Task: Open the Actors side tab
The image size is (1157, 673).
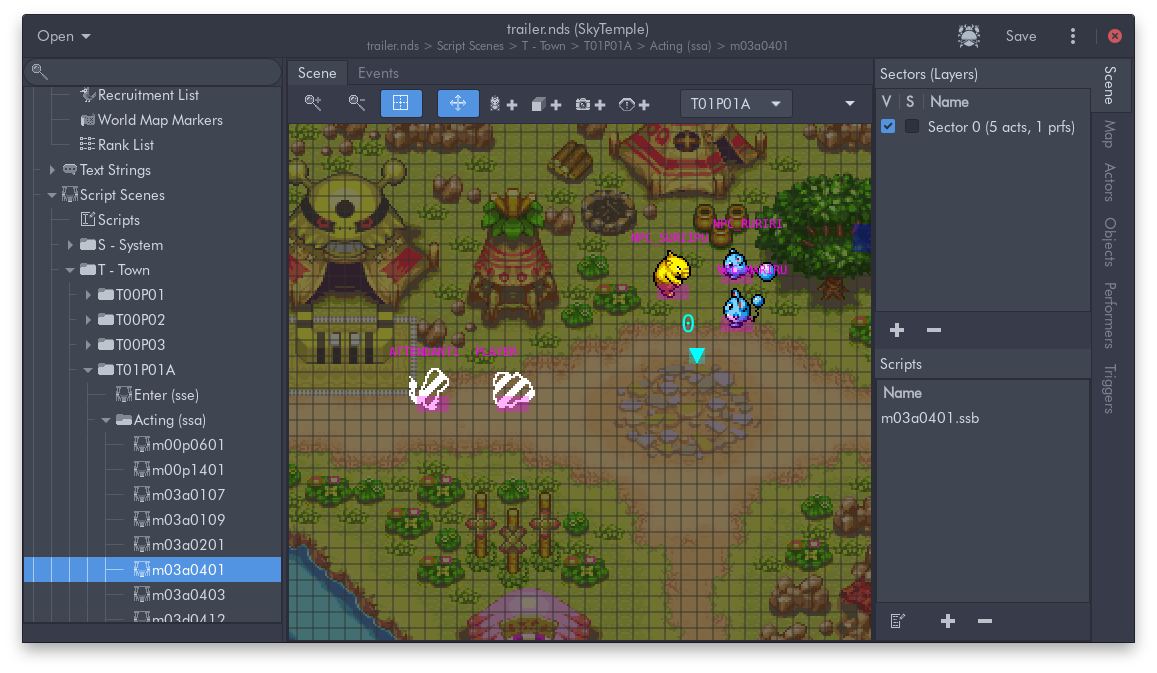Action: (1109, 182)
